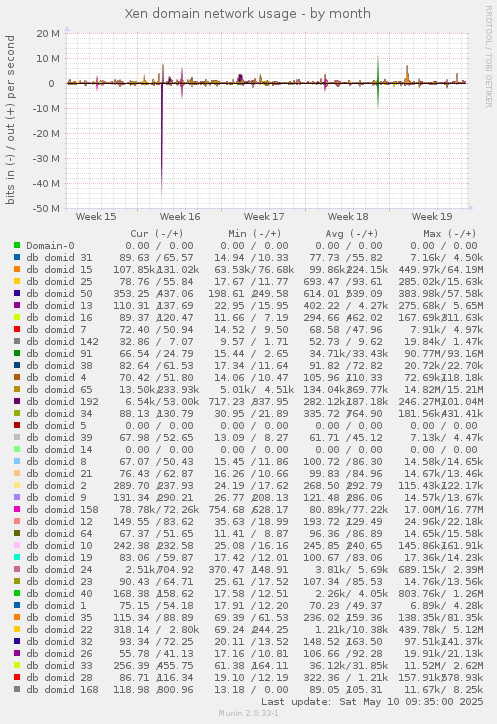Click the orange swatch for db domid 15

(17, 270)
